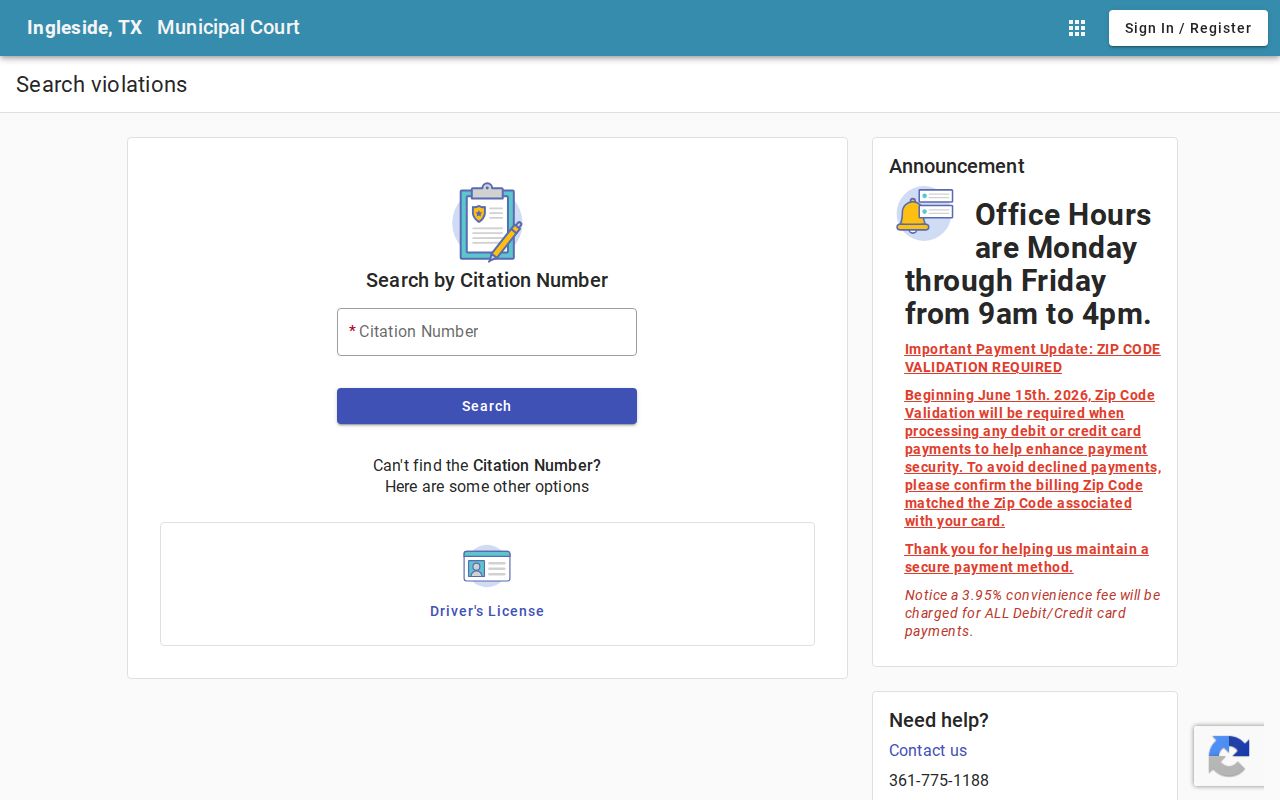
Task: Click the phone number 361-775-1188
Action: 939,780
